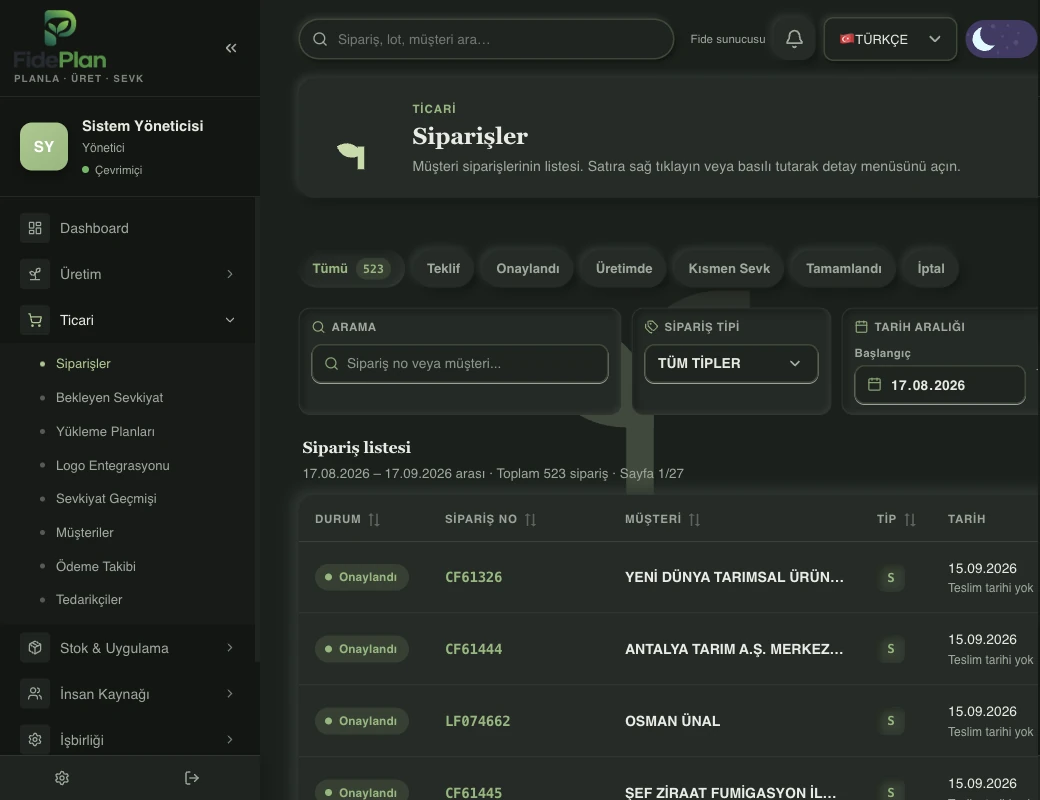Open settings gear at sidebar bottom
Image resolution: width=1040 pixels, height=800 pixels.
coord(62,778)
